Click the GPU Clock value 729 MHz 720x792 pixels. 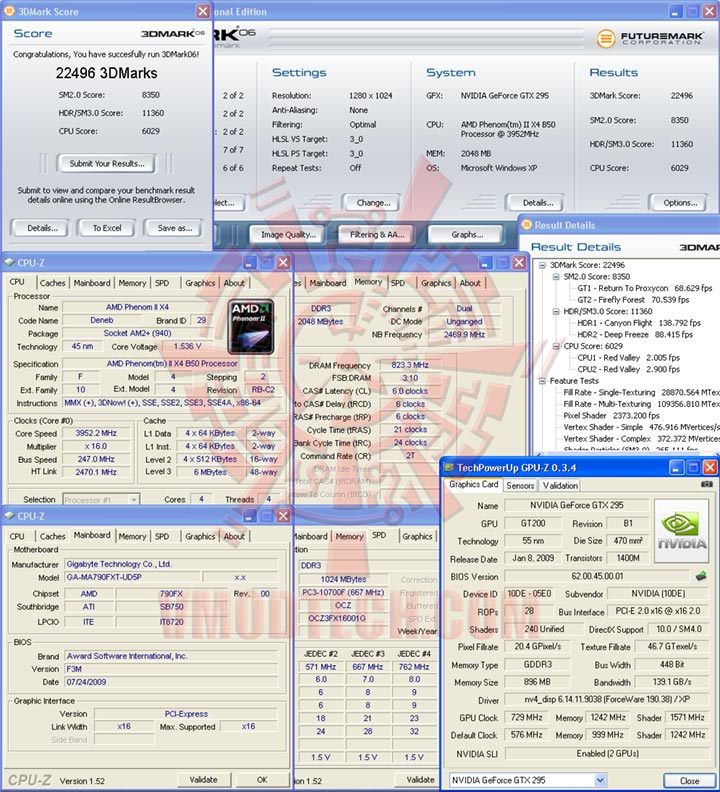[526, 717]
